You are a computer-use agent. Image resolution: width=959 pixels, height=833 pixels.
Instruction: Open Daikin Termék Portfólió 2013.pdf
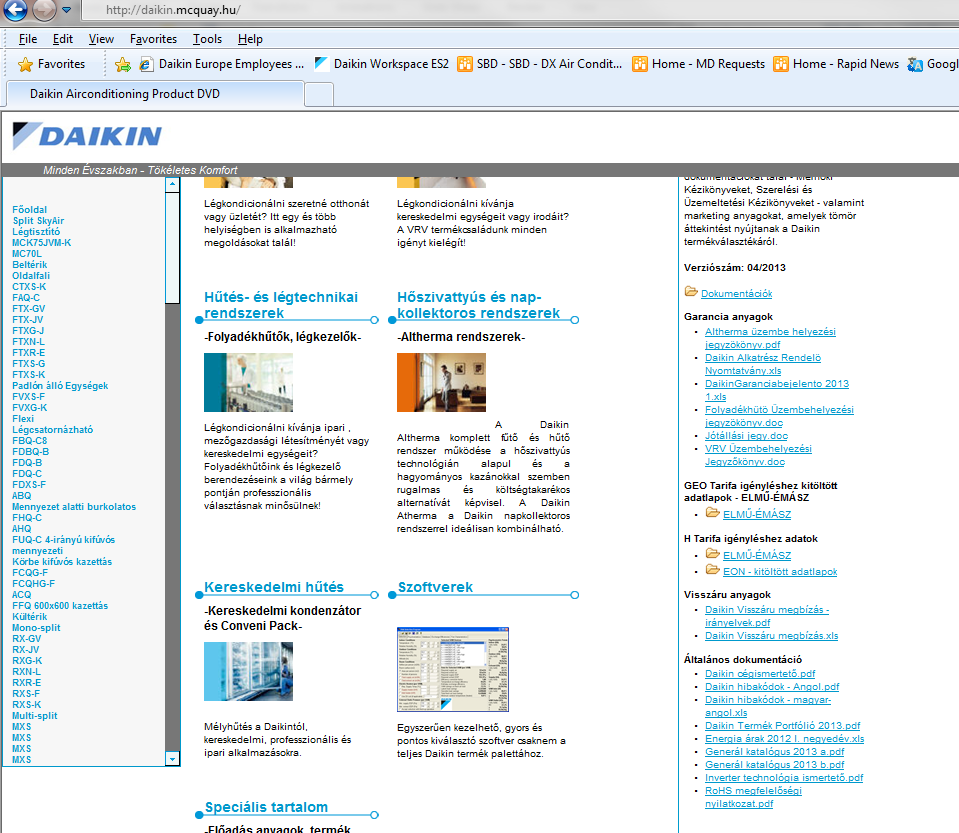[x=782, y=726]
